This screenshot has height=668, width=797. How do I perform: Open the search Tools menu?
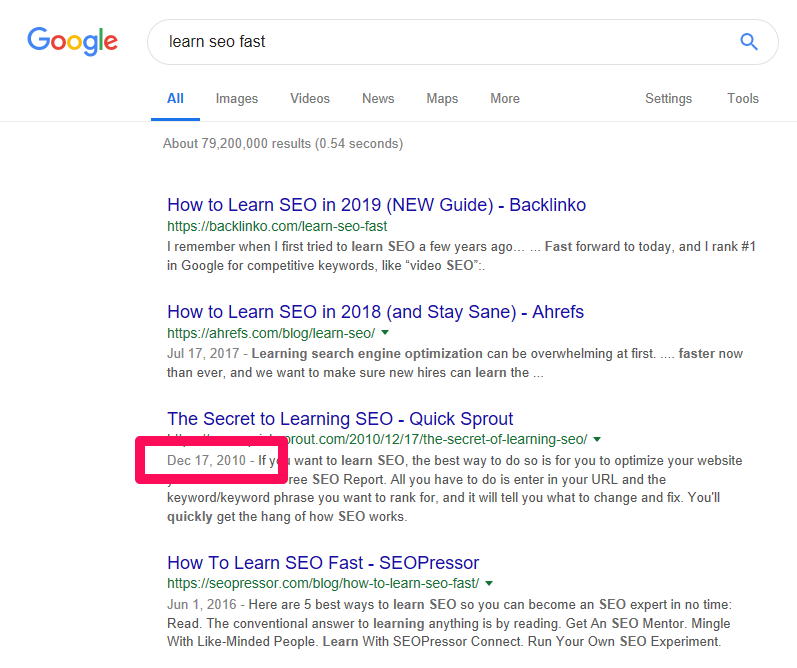(743, 99)
